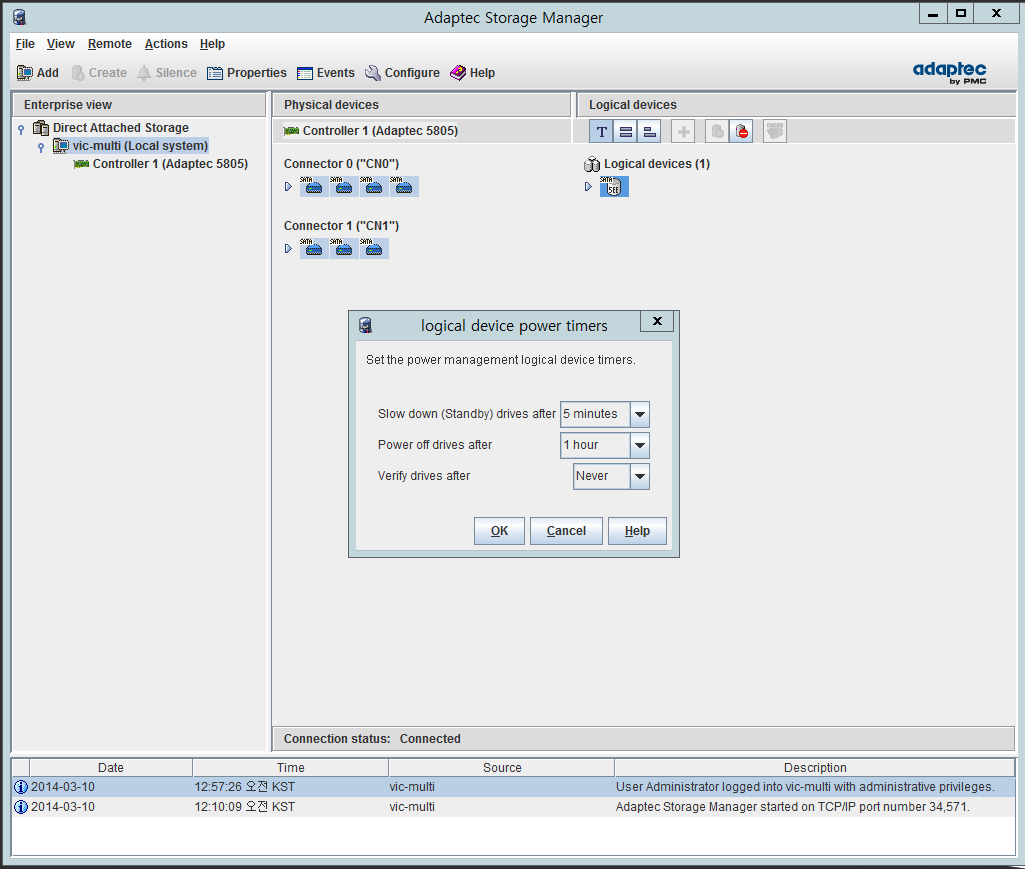Collapse vic-multi tree node handle
Viewport: 1025px width, 869px height.
41,147
